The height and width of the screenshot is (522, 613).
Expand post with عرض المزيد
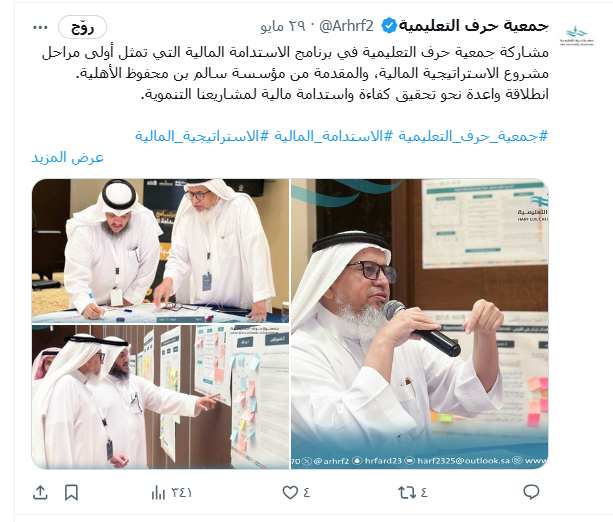pos(67,157)
